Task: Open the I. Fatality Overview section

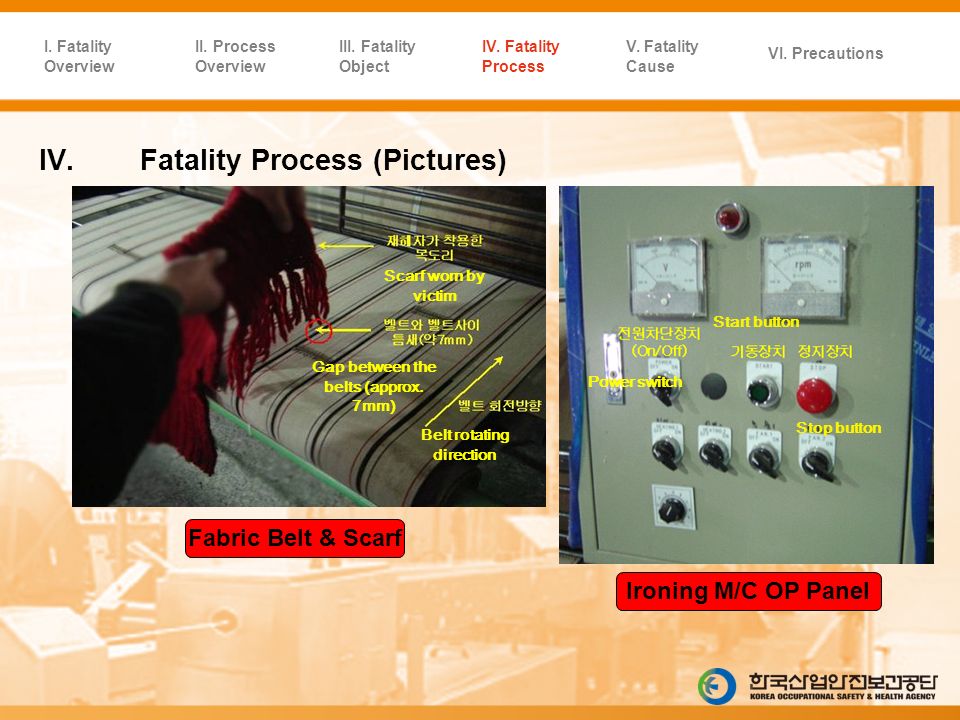Action: pos(79,56)
